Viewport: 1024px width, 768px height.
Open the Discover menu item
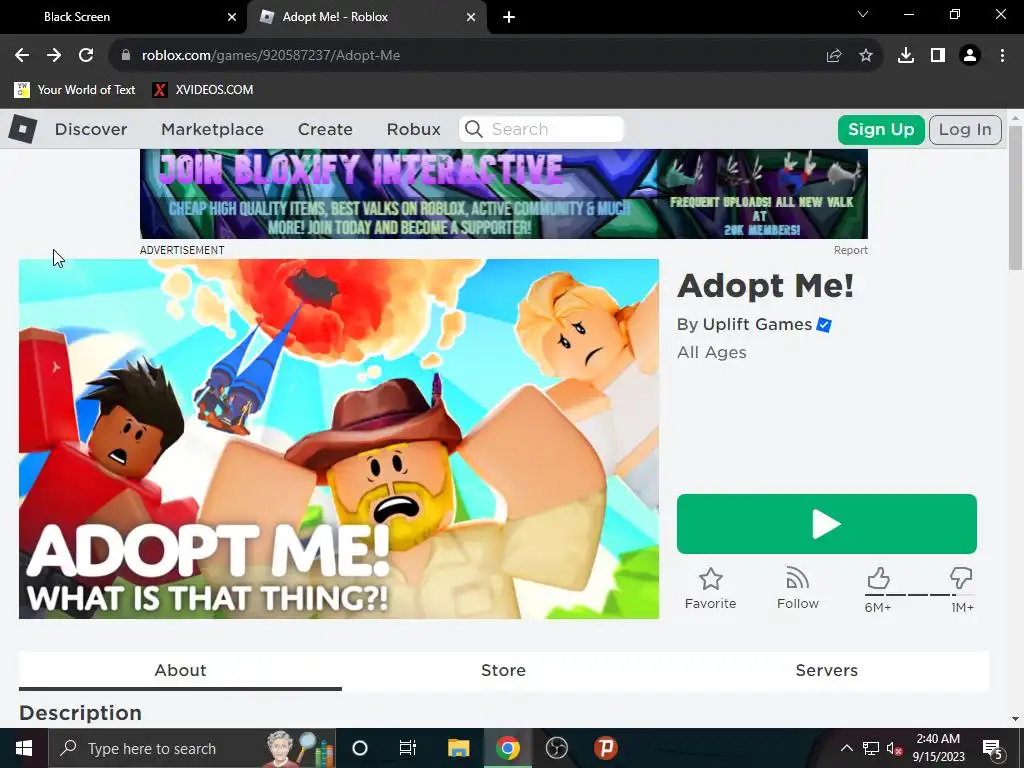pos(91,129)
